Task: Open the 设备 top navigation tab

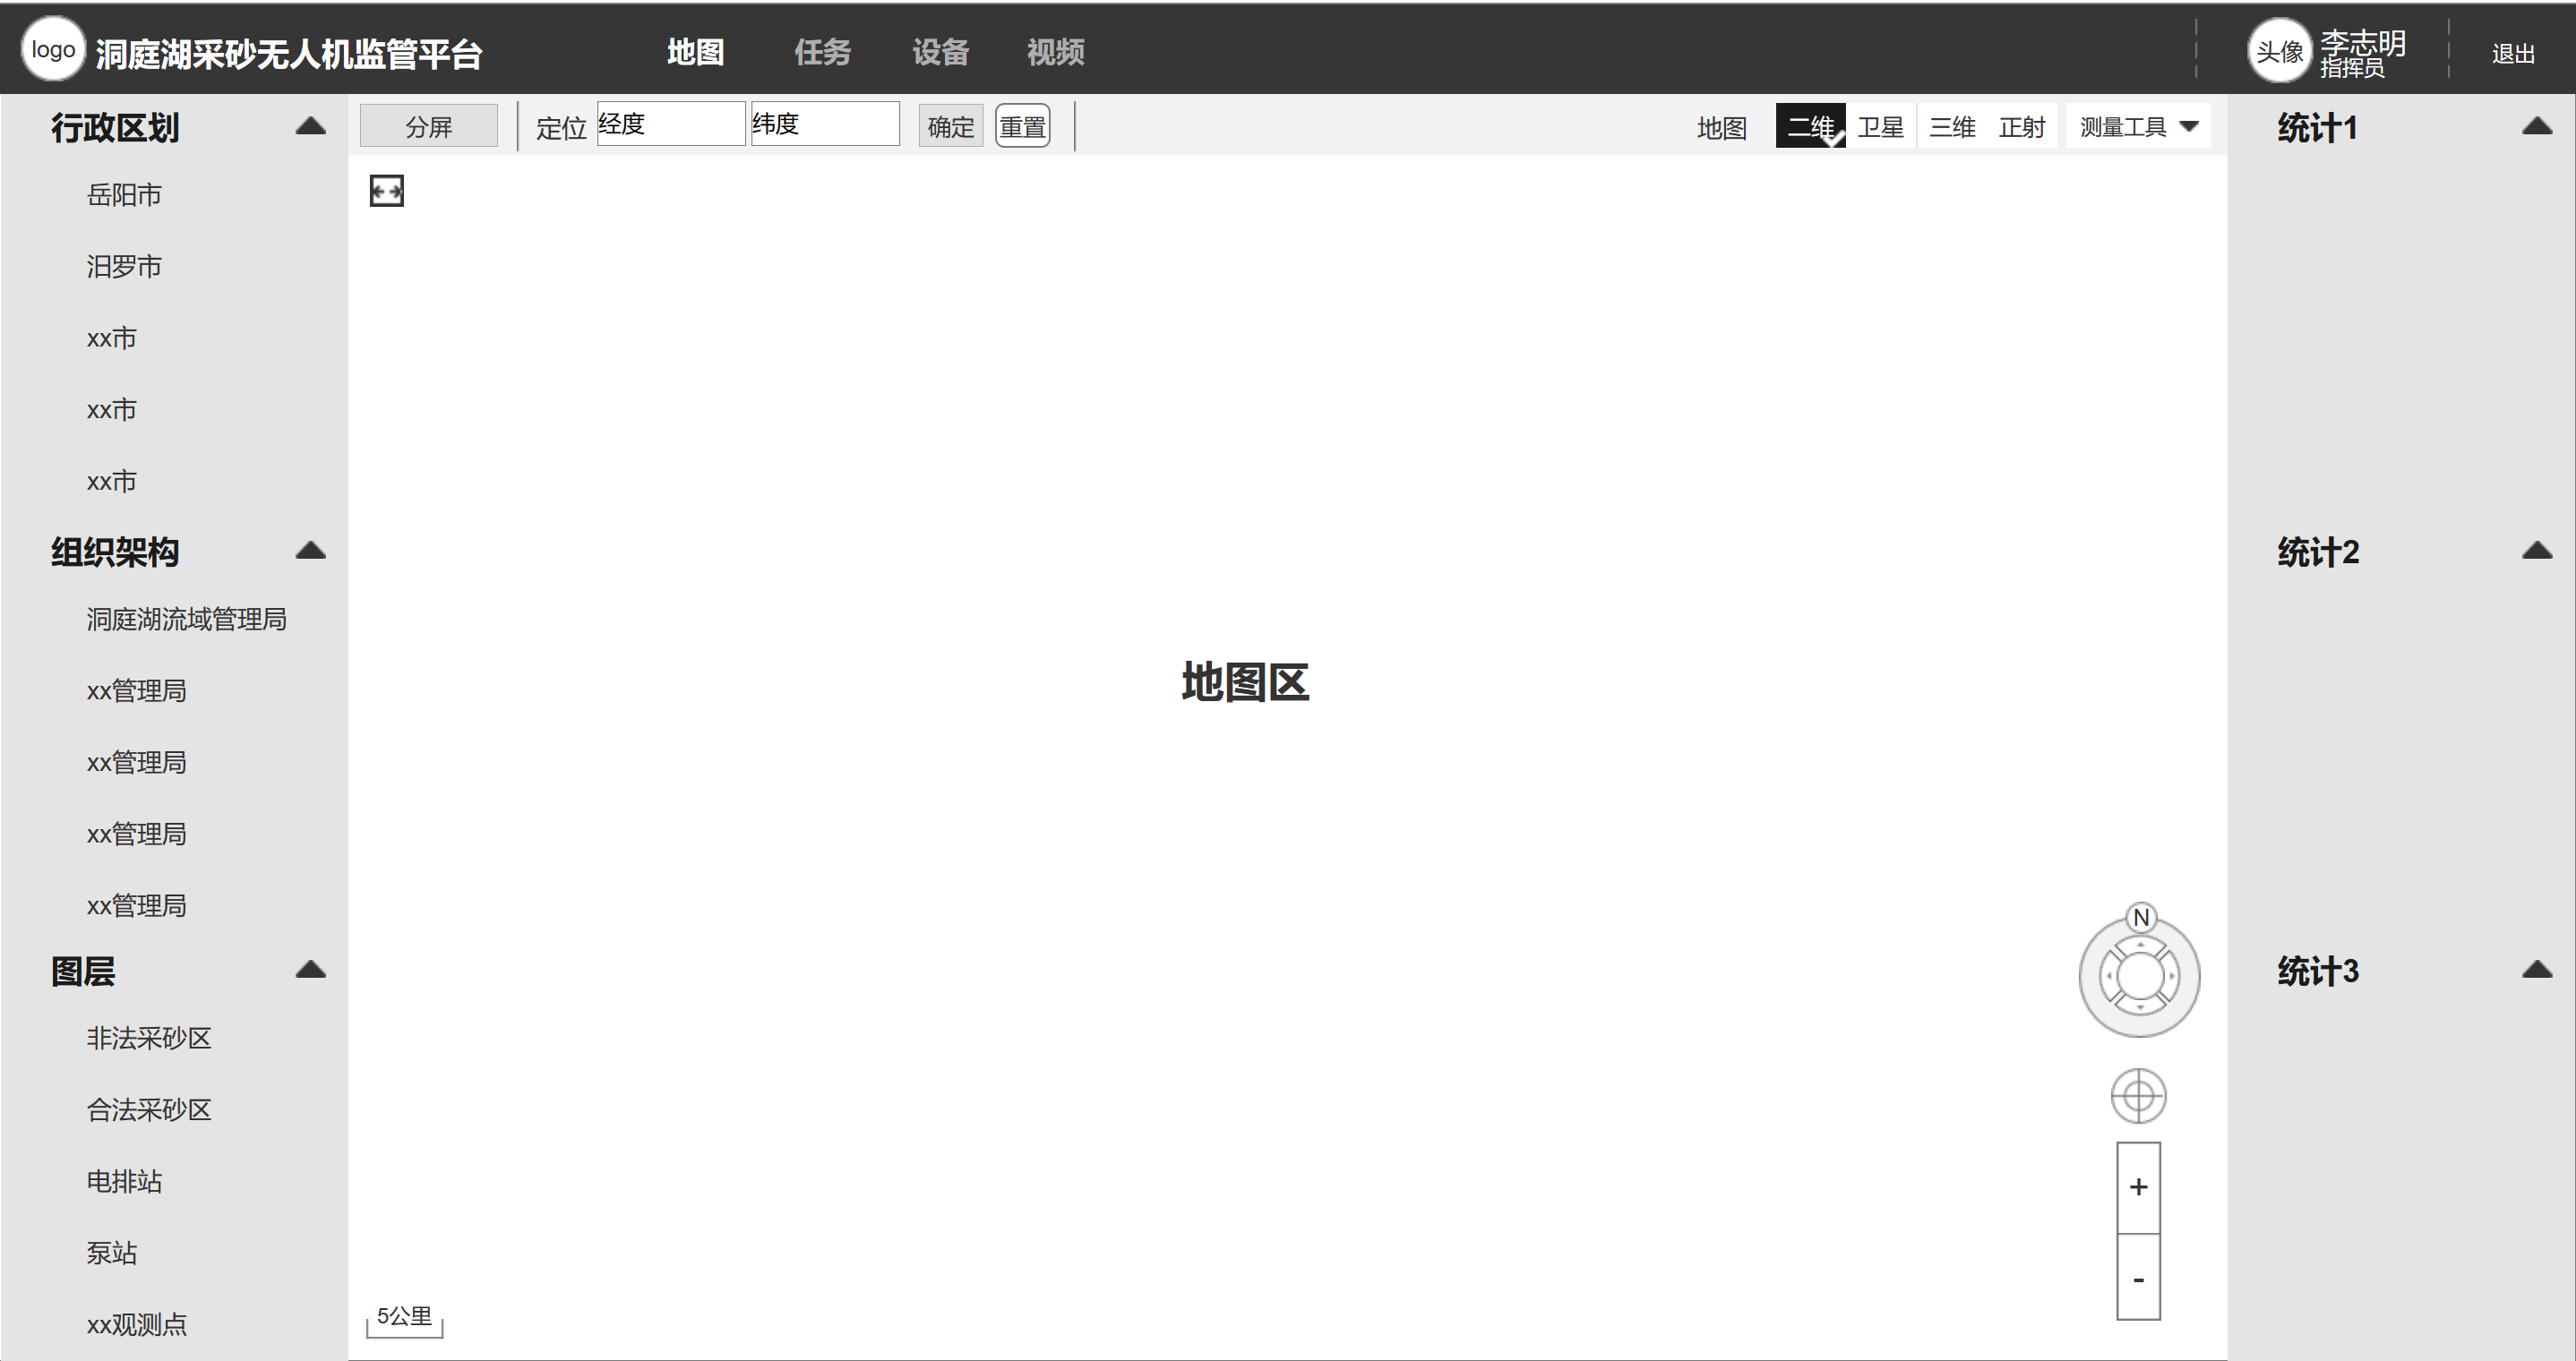Action: [940, 52]
